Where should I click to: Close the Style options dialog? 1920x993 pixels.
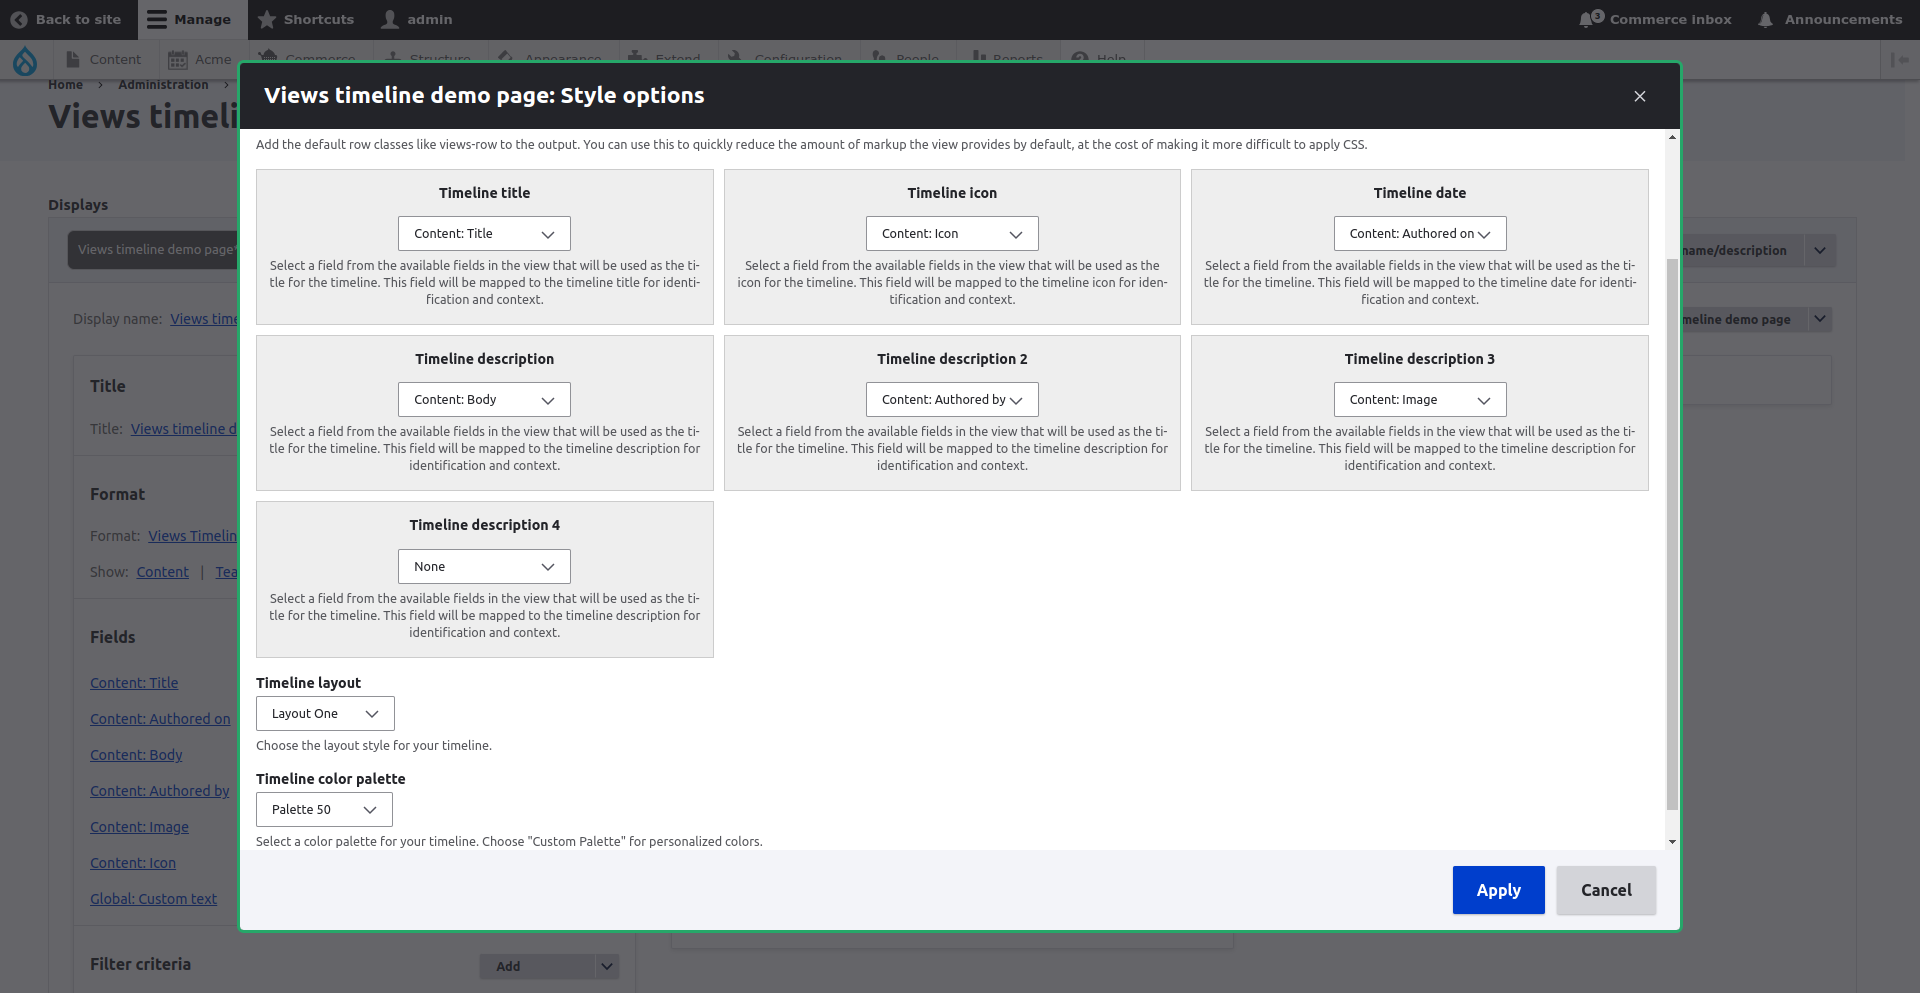[1640, 96]
